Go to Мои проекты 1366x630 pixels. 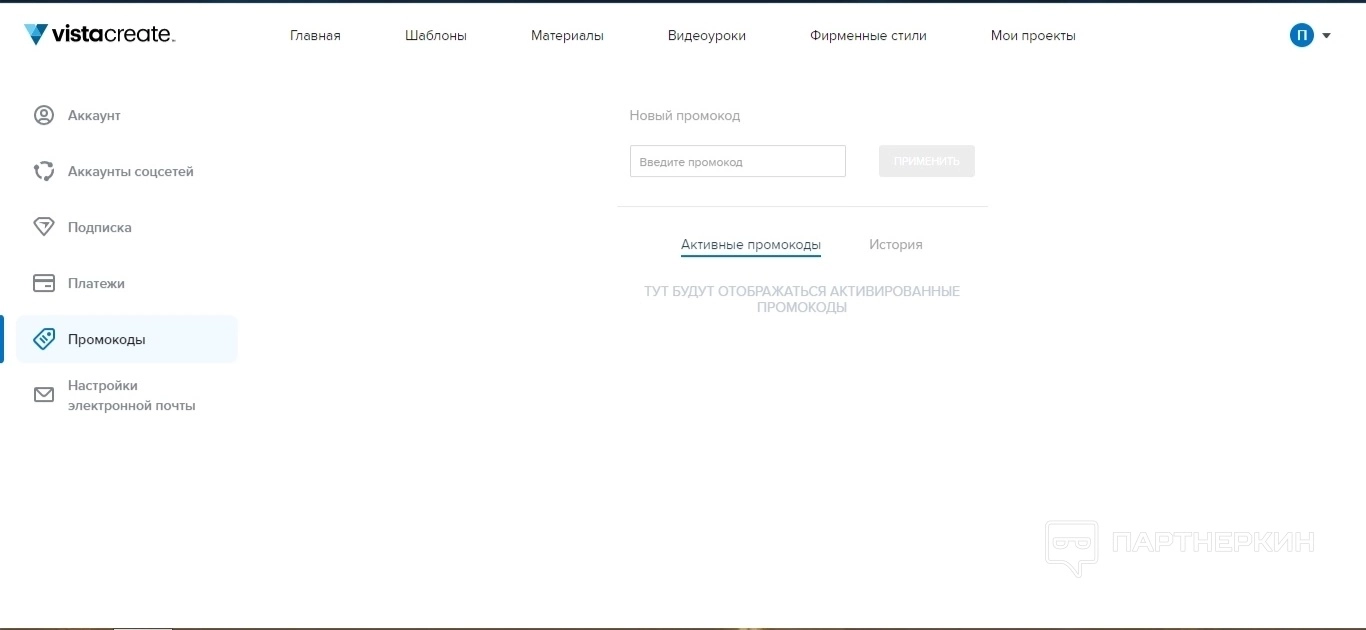[1033, 35]
